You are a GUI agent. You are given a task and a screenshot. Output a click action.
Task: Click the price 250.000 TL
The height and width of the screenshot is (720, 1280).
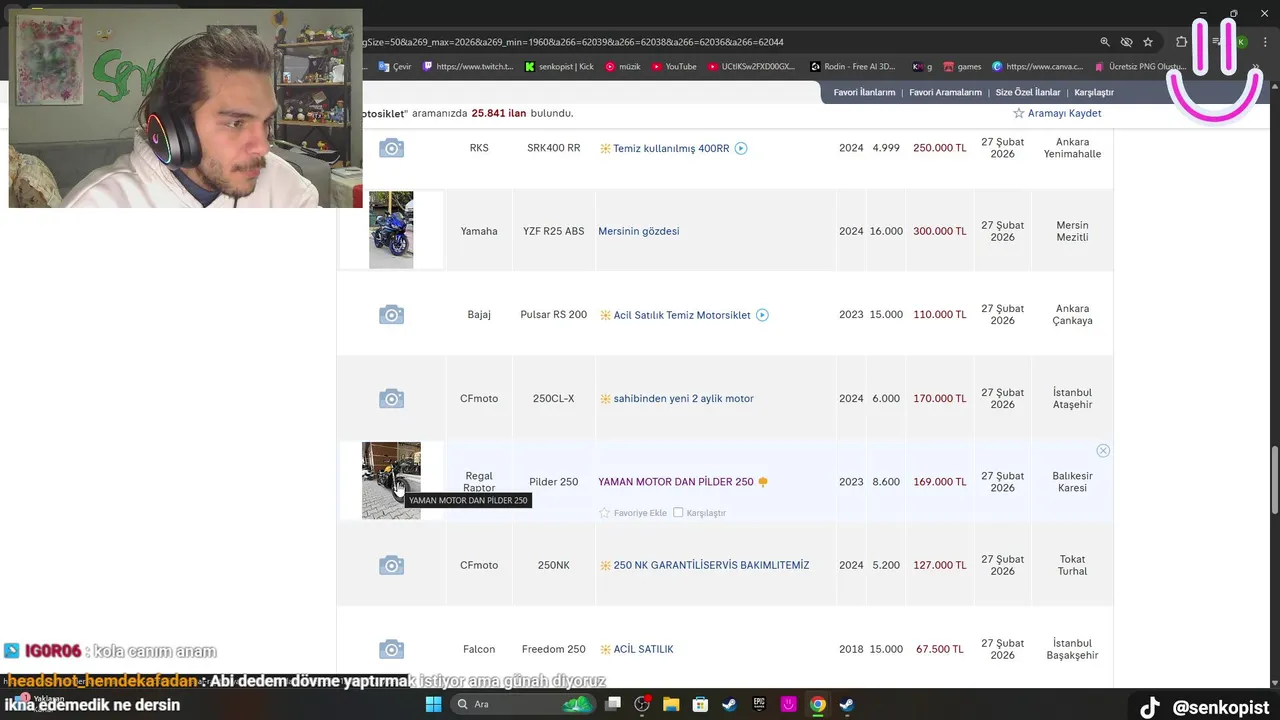(940, 148)
